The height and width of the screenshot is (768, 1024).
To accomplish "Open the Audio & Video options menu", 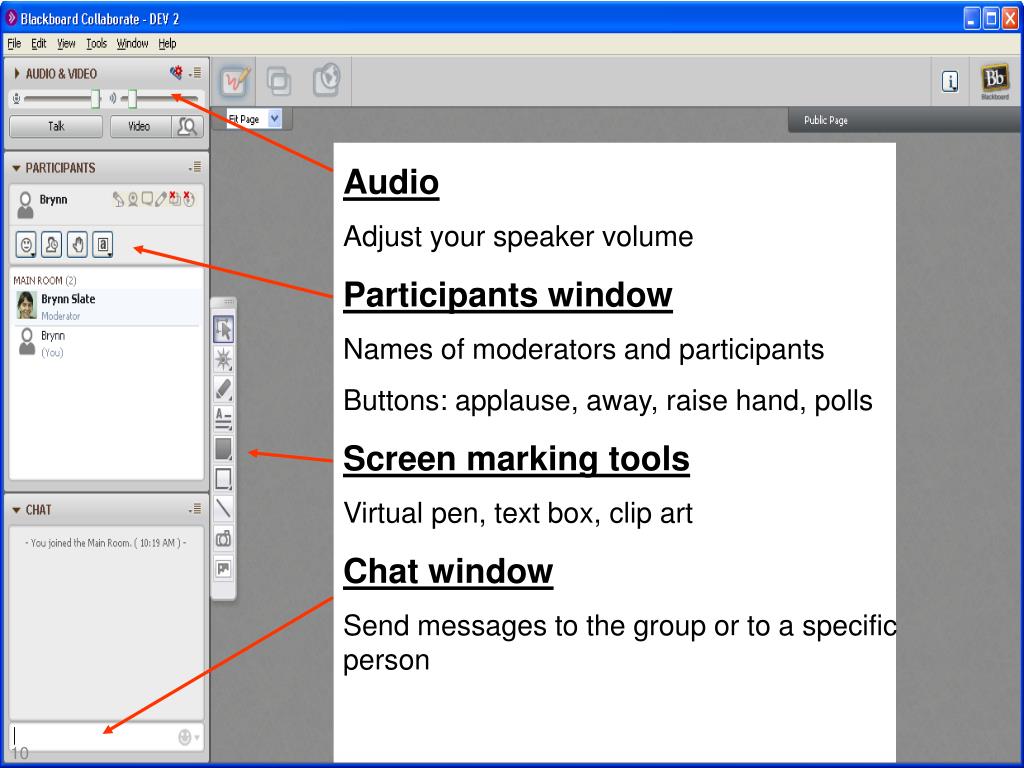I will tap(195, 72).
